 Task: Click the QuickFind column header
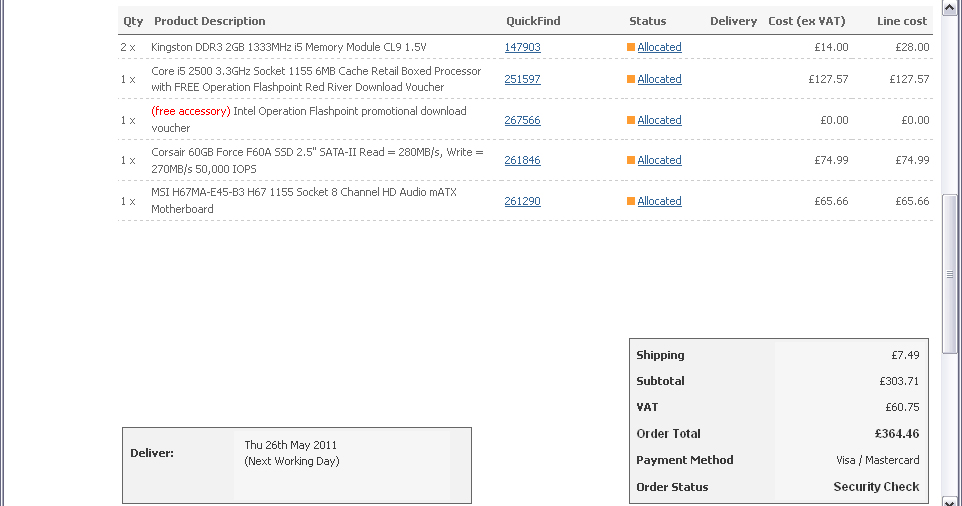click(533, 21)
